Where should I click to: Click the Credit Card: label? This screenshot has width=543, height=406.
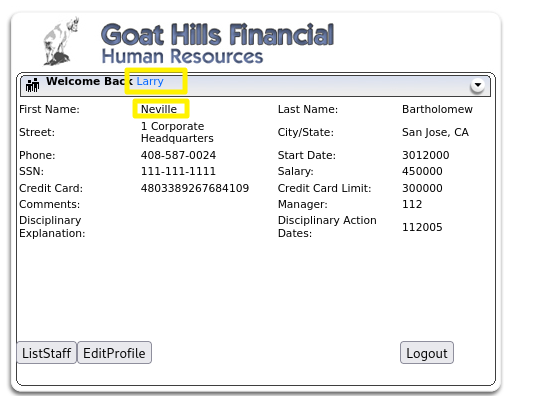[51, 188]
